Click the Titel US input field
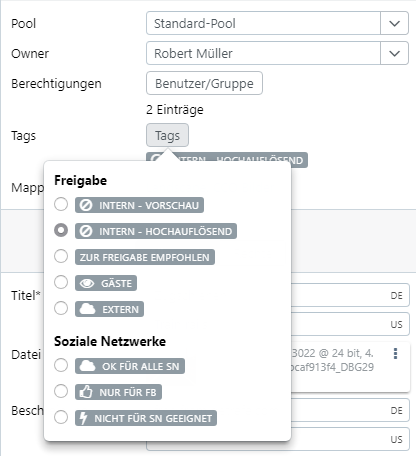This screenshot has height=456, width=416. coord(350,324)
